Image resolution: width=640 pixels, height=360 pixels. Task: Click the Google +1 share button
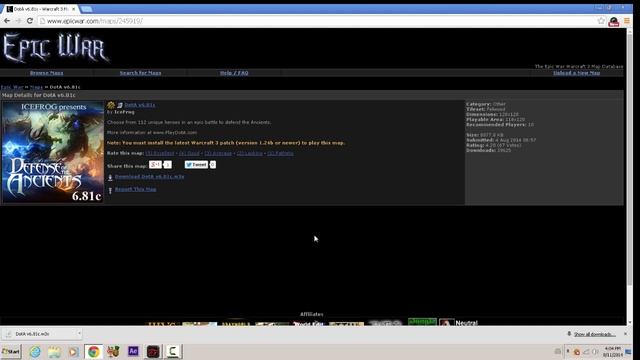155,164
